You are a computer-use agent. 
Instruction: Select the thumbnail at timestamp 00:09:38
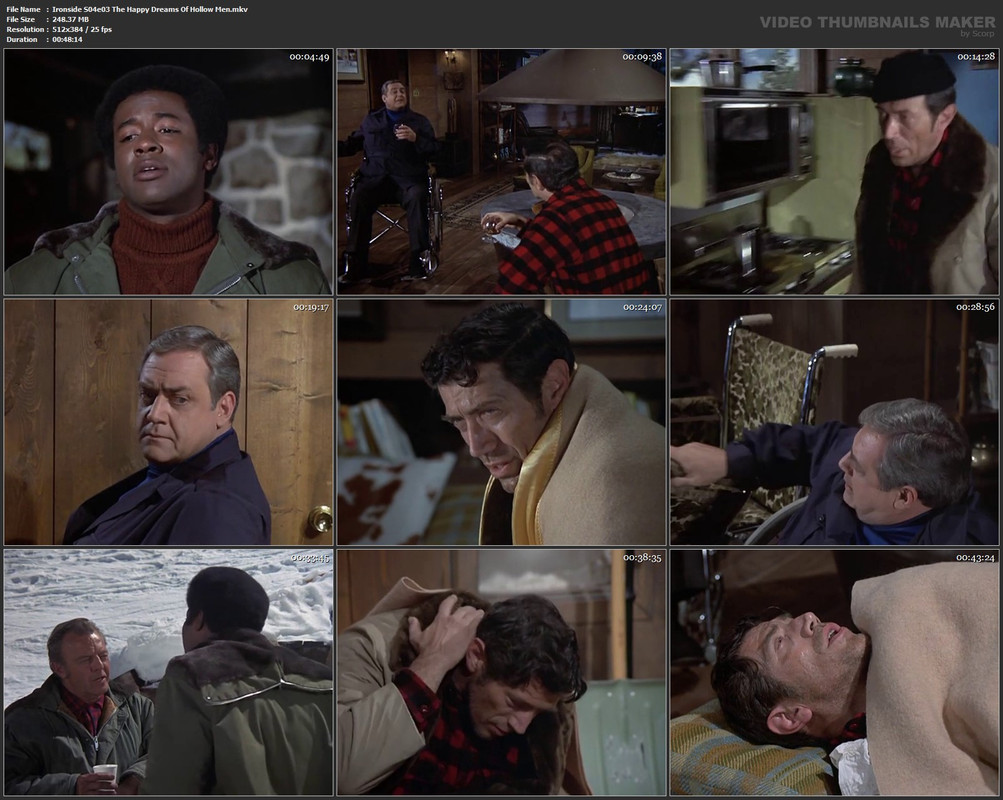pyautogui.click(x=502, y=171)
